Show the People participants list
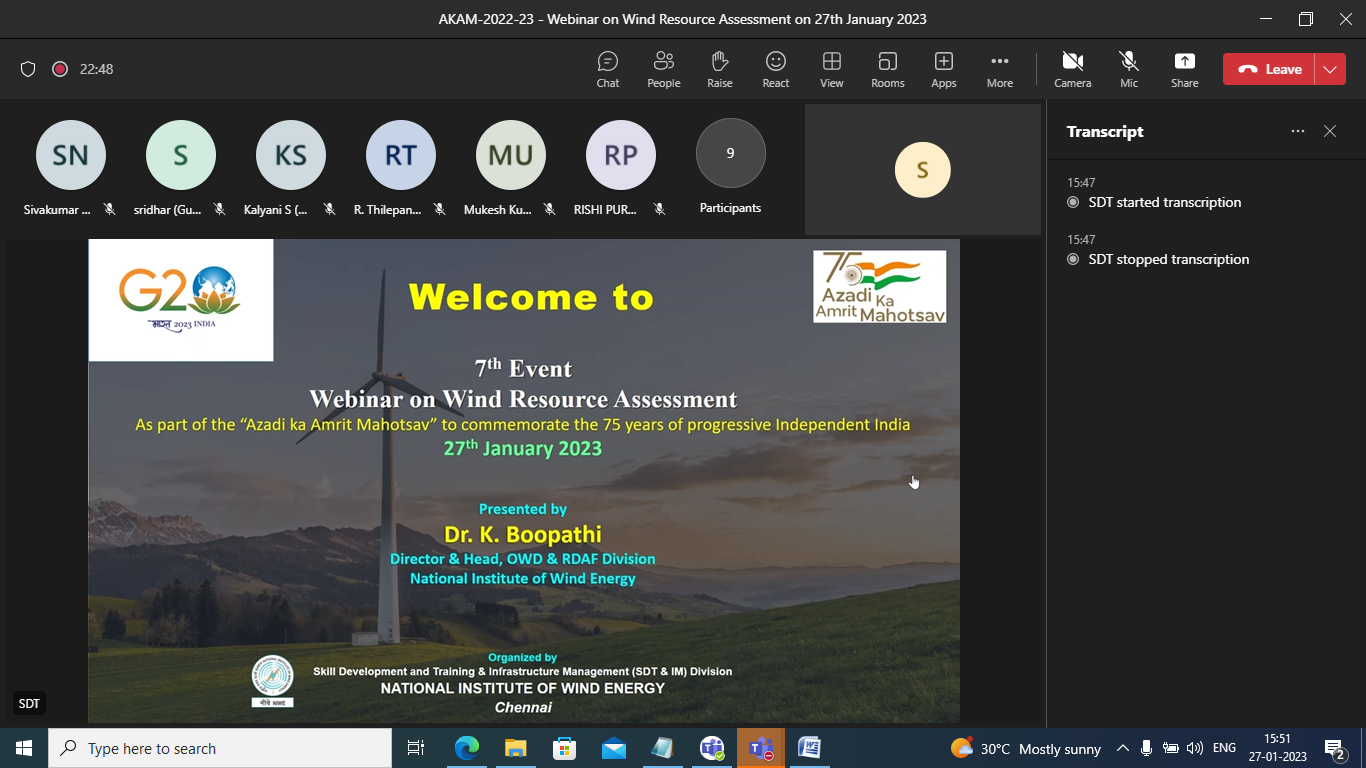The width and height of the screenshot is (1366, 768). point(663,69)
